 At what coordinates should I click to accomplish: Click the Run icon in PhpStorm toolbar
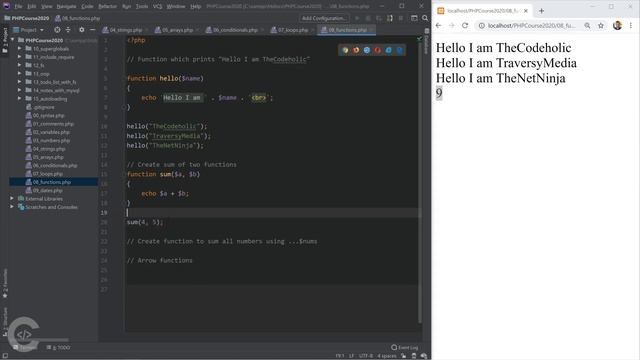pos(357,18)
